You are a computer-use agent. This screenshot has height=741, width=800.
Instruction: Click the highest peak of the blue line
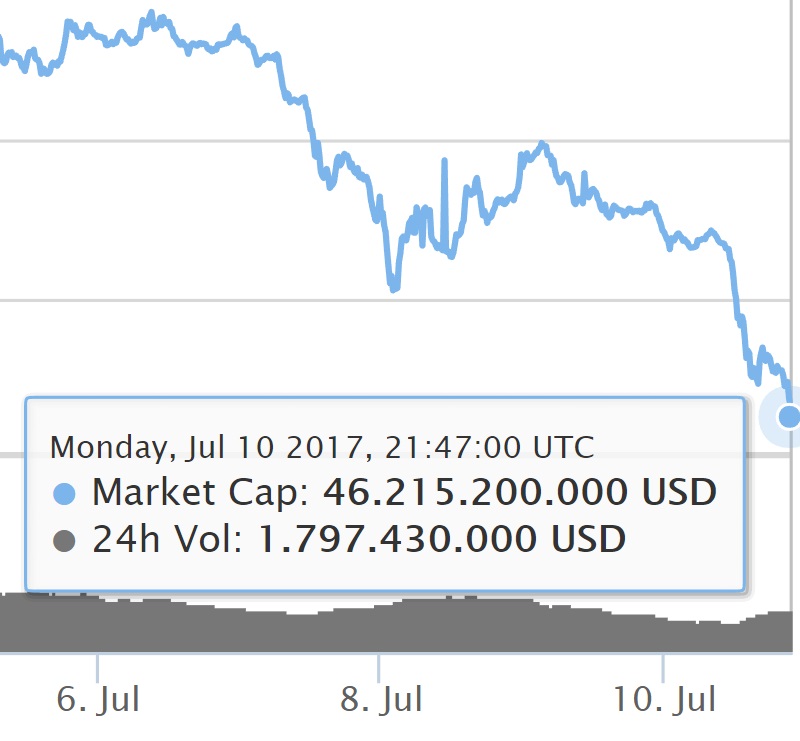[x=151, y=13]
